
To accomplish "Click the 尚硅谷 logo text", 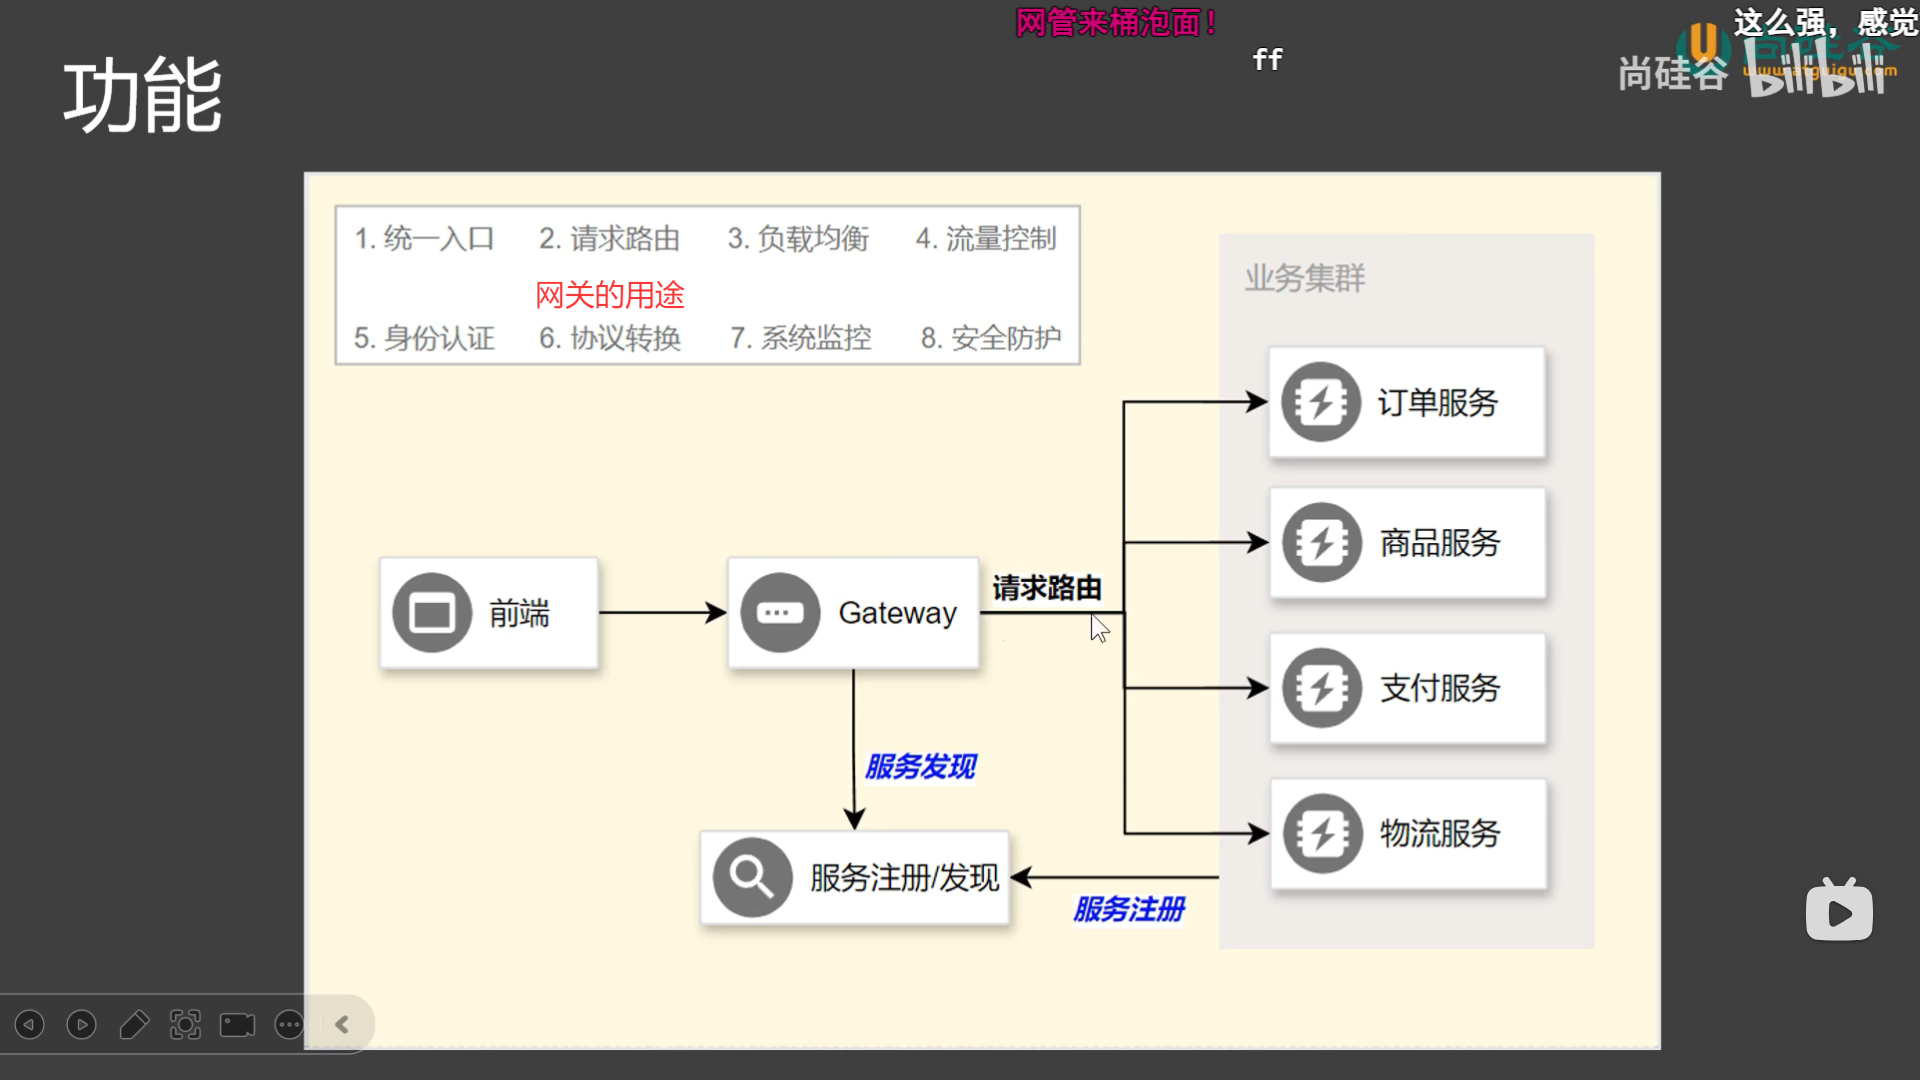I will 1672,74.
